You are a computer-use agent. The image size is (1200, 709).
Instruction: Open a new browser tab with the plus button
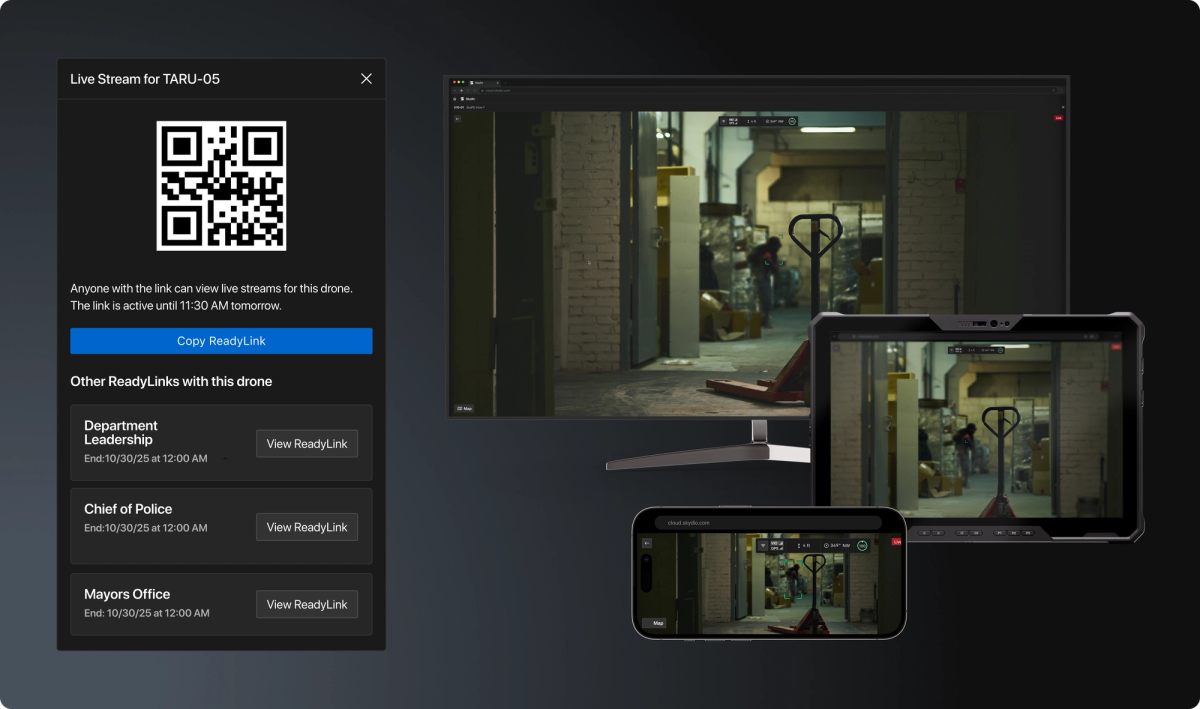pyautogui.click(x=505, y=83)
